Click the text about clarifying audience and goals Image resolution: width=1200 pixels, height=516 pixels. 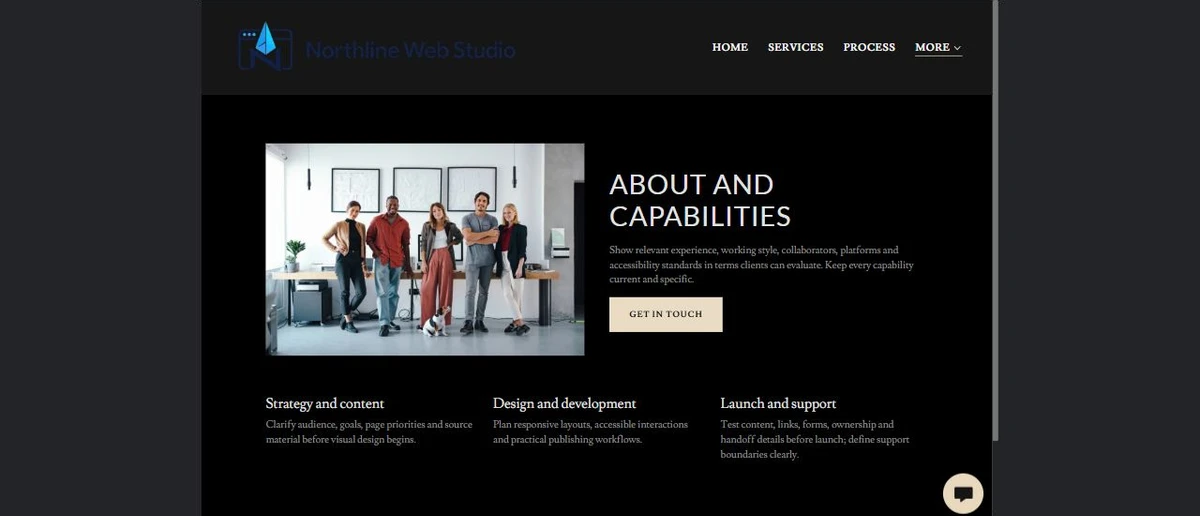coord(369,432)
